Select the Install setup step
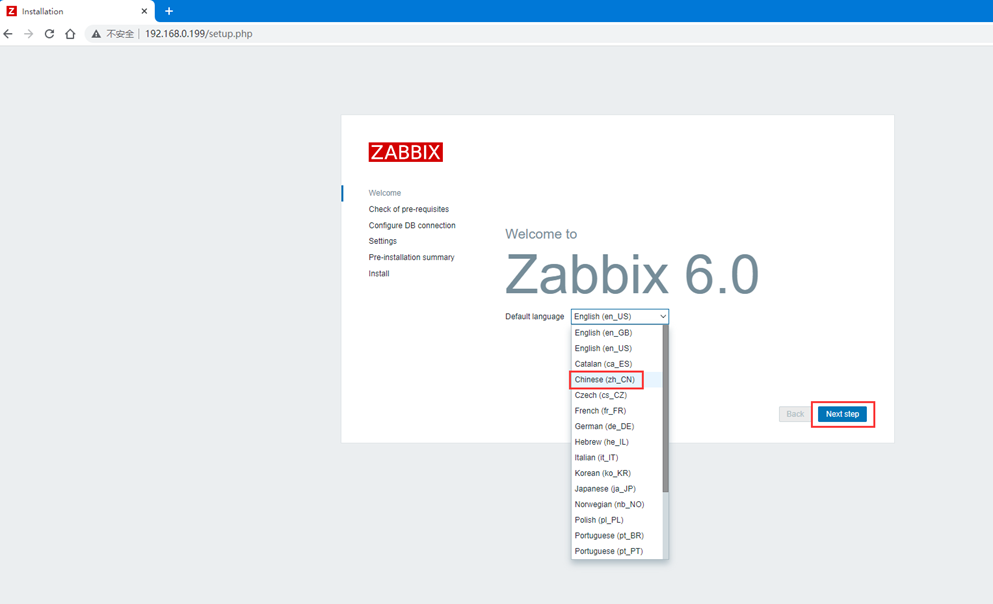 point(379,274)
